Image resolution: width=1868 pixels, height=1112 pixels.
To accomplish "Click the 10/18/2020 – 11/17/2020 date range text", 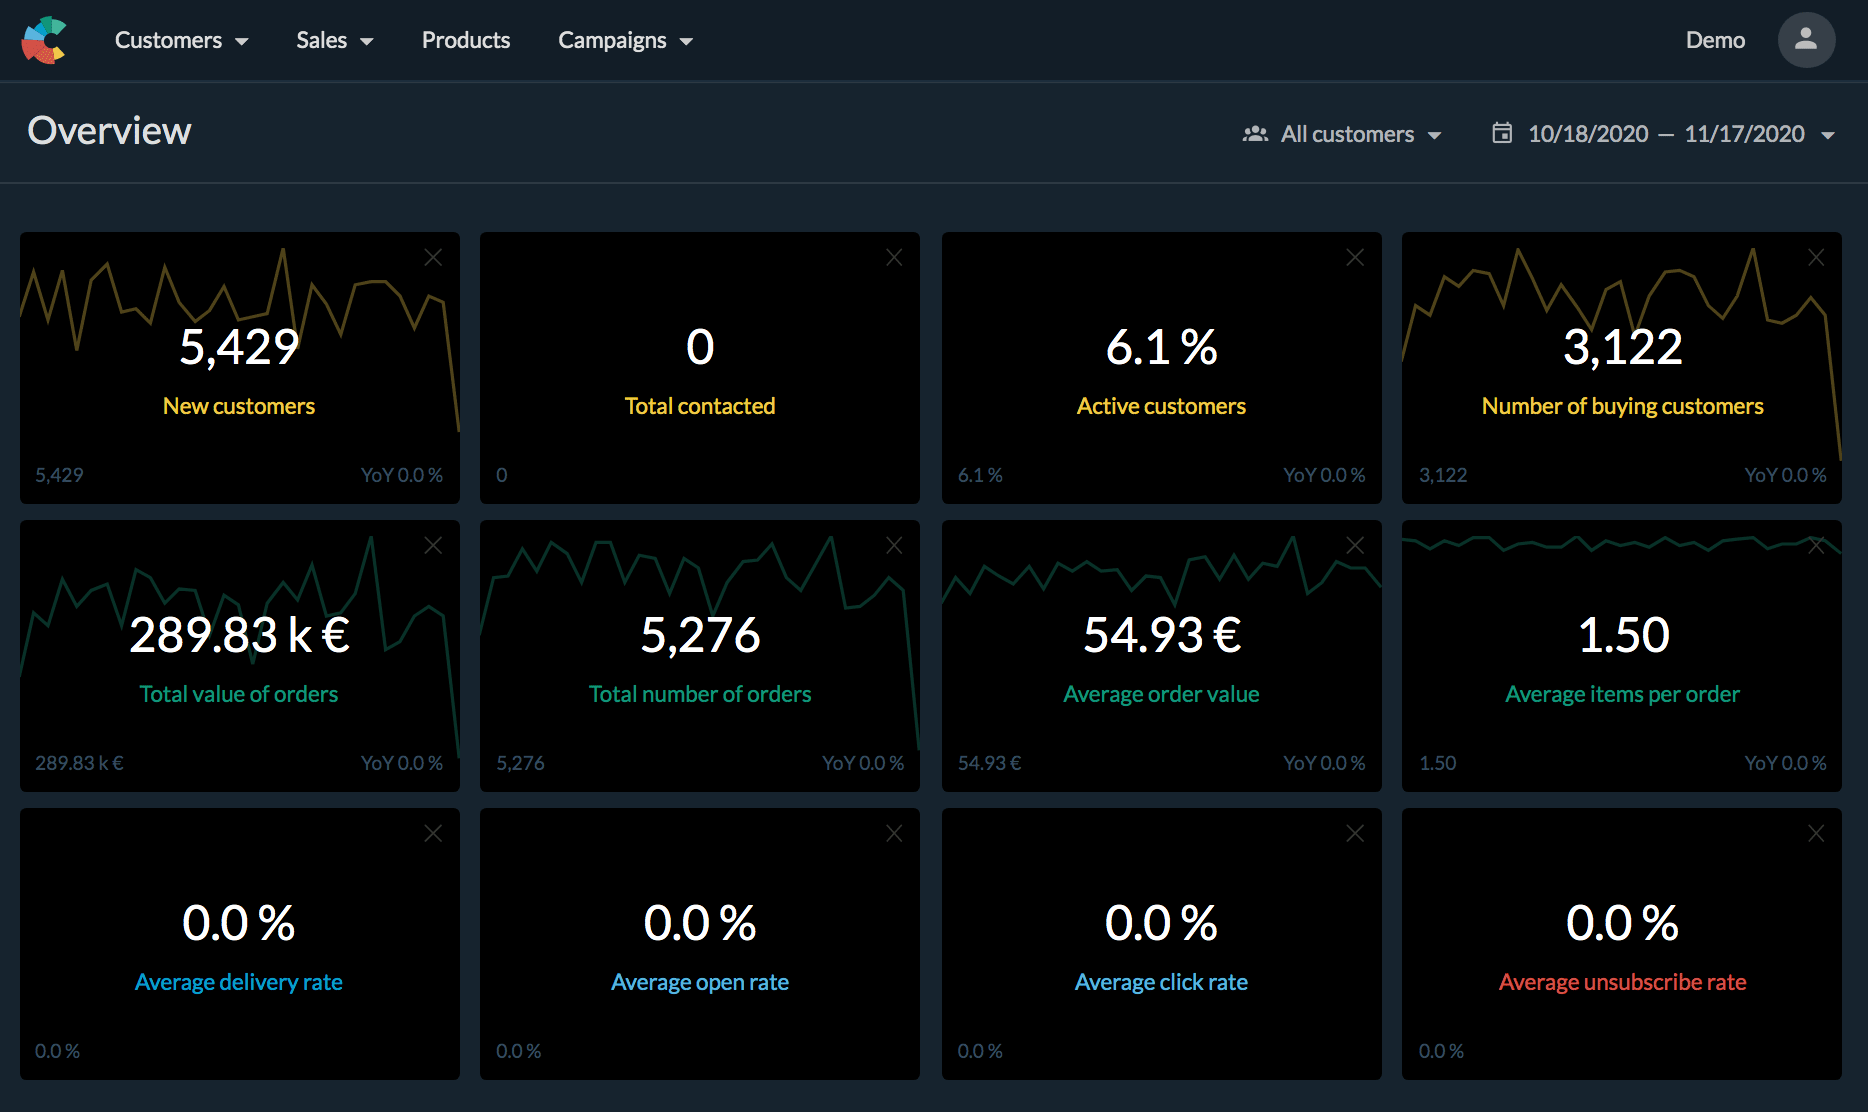I will [1666, 134].
